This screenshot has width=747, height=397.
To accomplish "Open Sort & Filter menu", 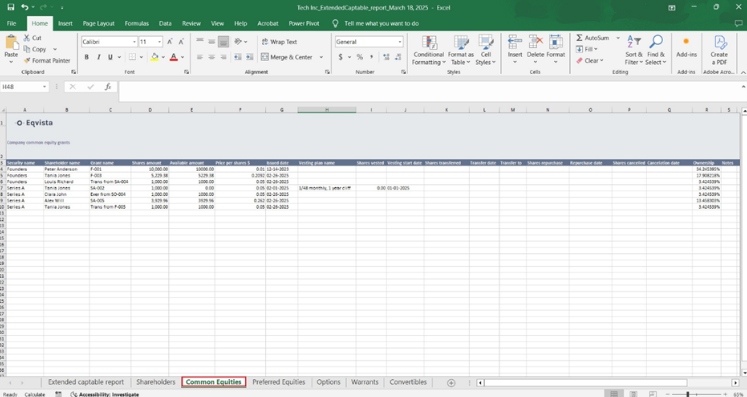I will [634, 50].
